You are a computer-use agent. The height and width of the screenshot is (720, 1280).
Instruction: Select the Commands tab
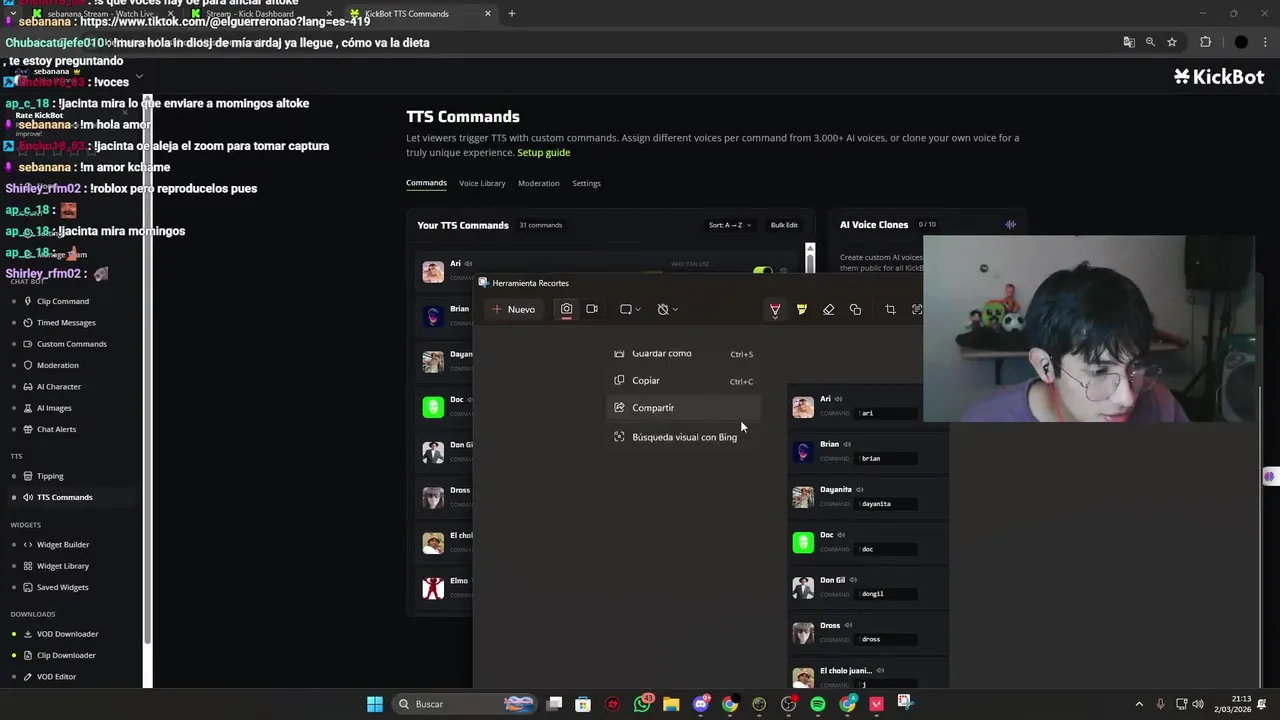pyautogui.click(x=426, y=183)
